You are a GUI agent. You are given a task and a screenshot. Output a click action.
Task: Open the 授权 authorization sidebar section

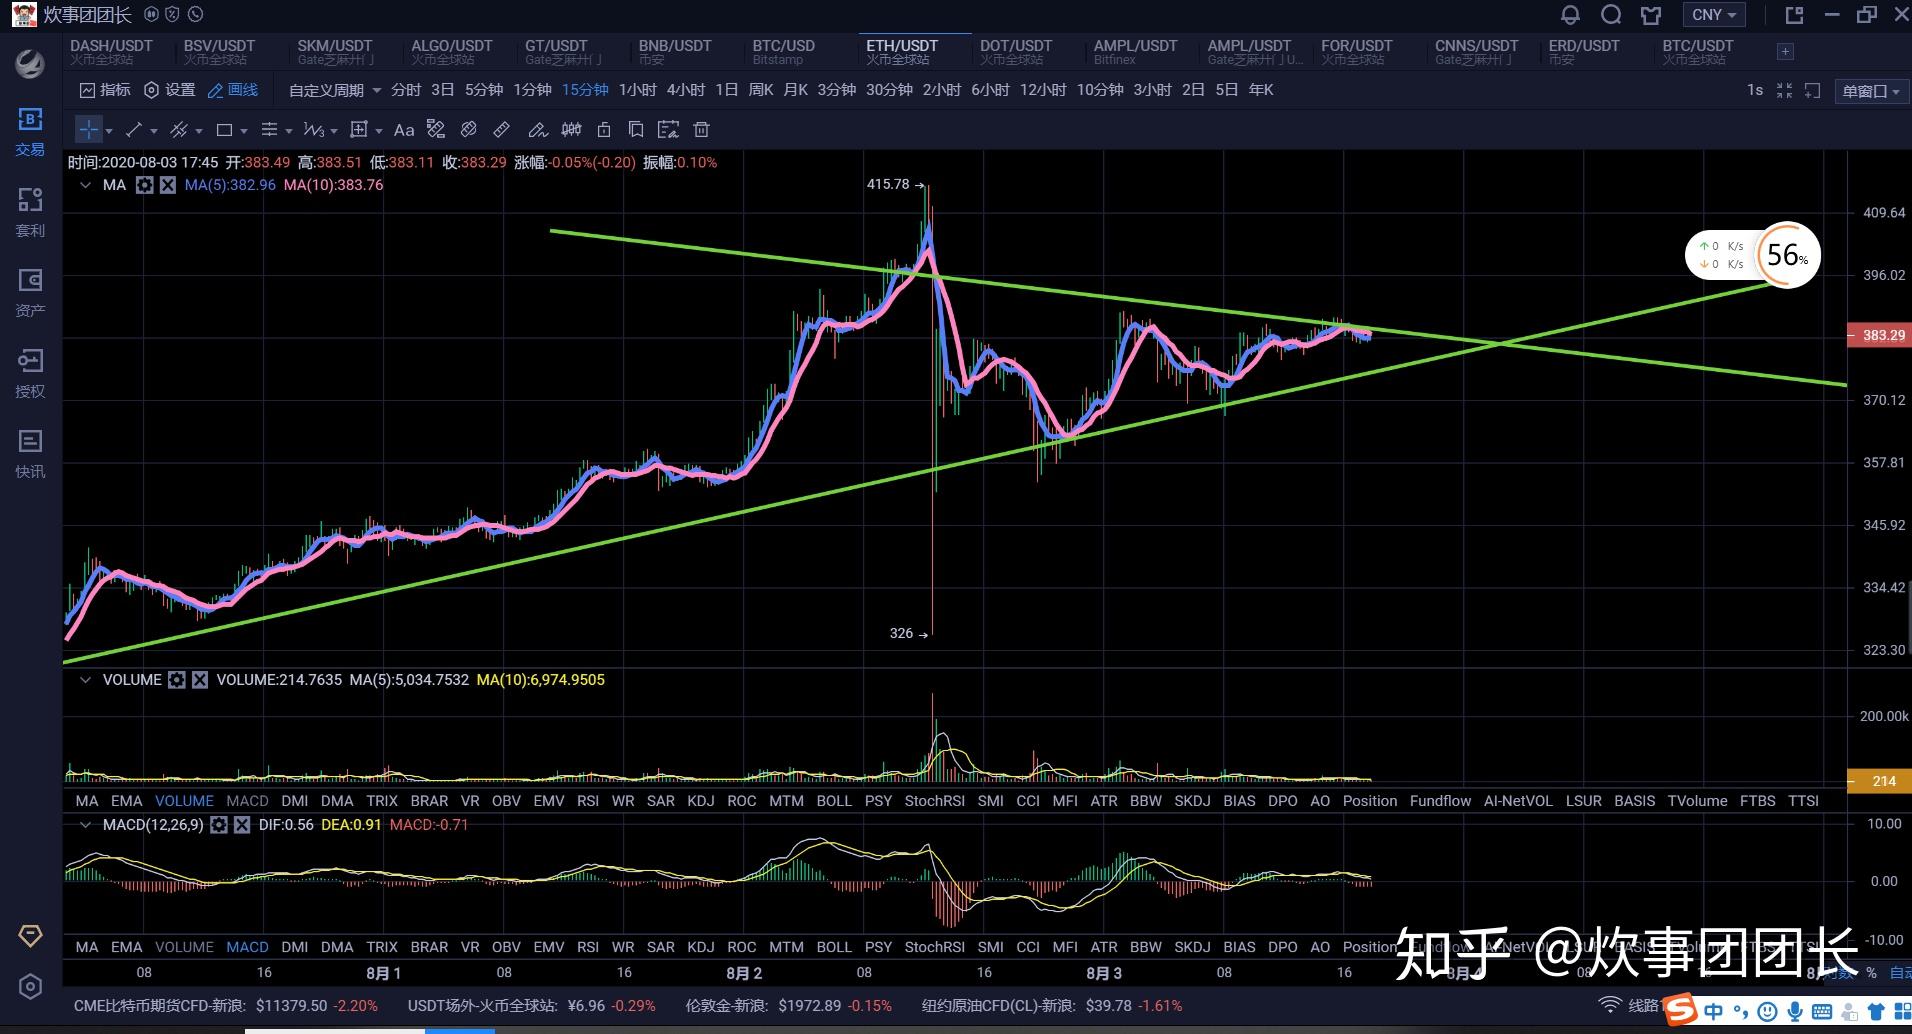30,373
